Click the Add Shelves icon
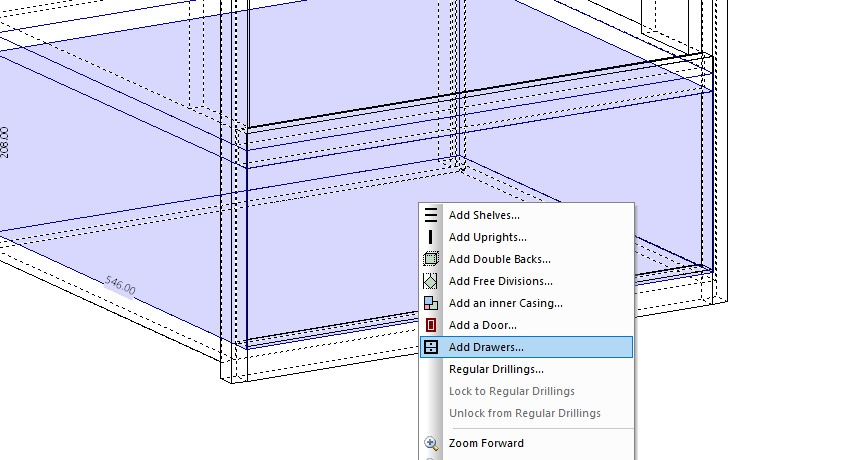The image size is (856, 460). [431, 215]
